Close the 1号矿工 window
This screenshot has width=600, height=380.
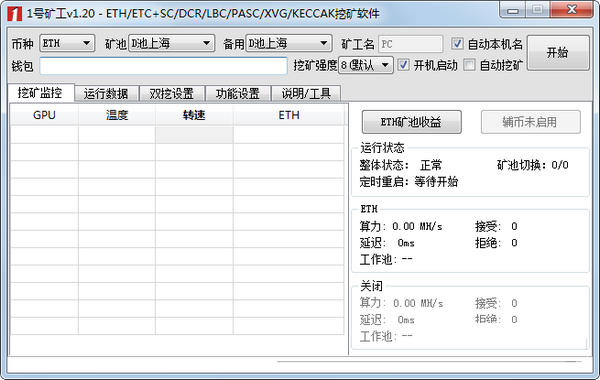click(x=572, y=10)
